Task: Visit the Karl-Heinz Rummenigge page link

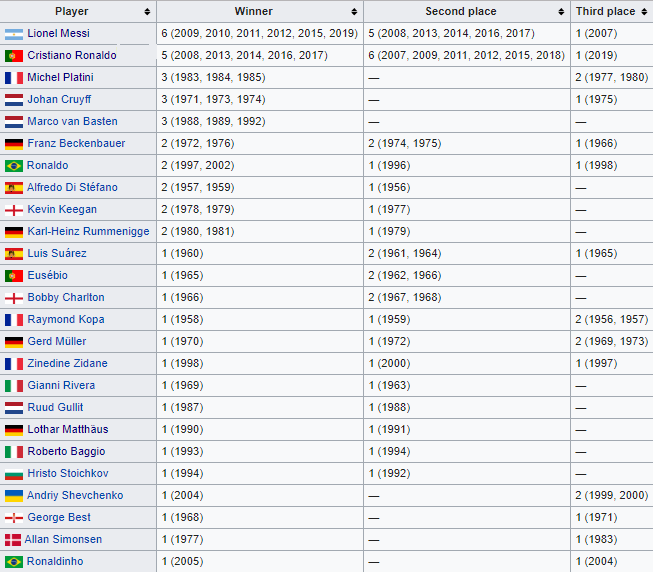Action: (88, 231)
